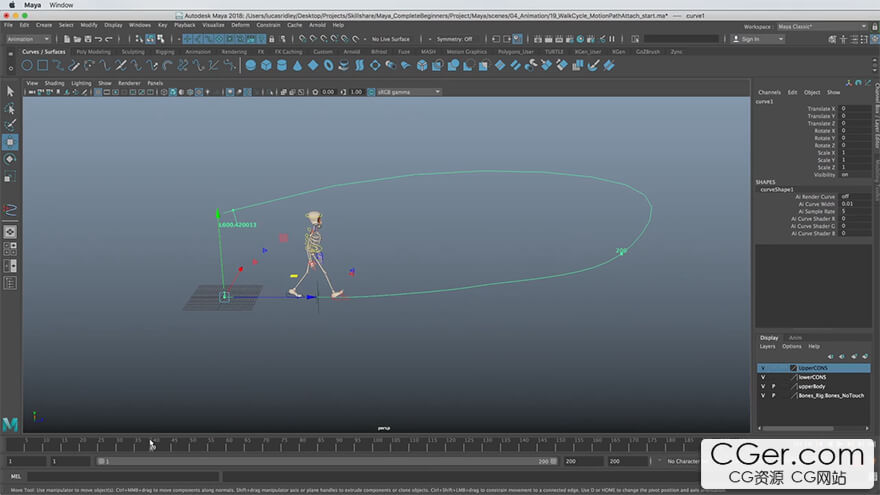Click the Redo arrow icon
The width and height of the screenshot is (880, 495).
[109, 39]
